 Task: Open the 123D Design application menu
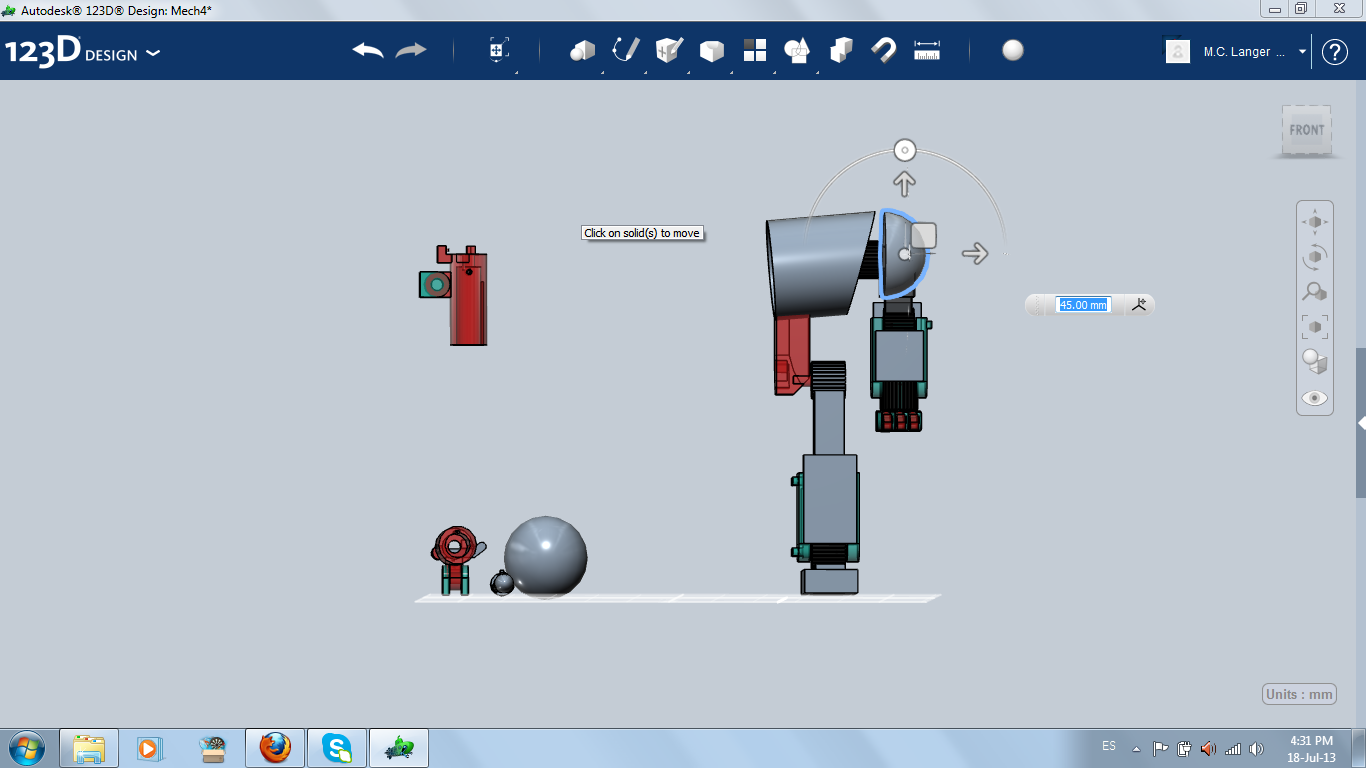(x=82, y=52)
